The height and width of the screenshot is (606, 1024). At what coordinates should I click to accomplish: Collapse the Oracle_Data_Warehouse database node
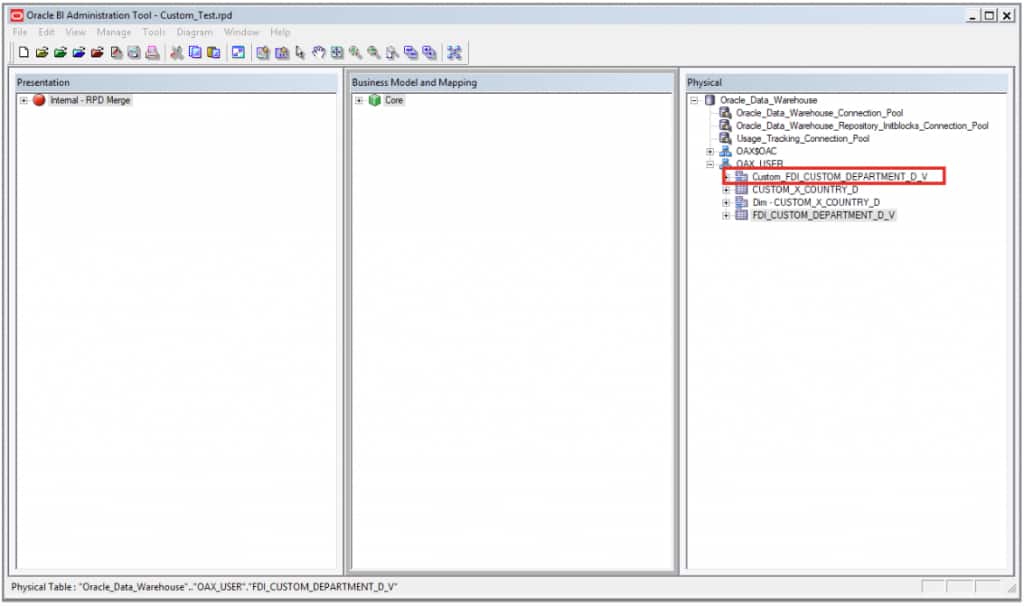click(694, 101)
